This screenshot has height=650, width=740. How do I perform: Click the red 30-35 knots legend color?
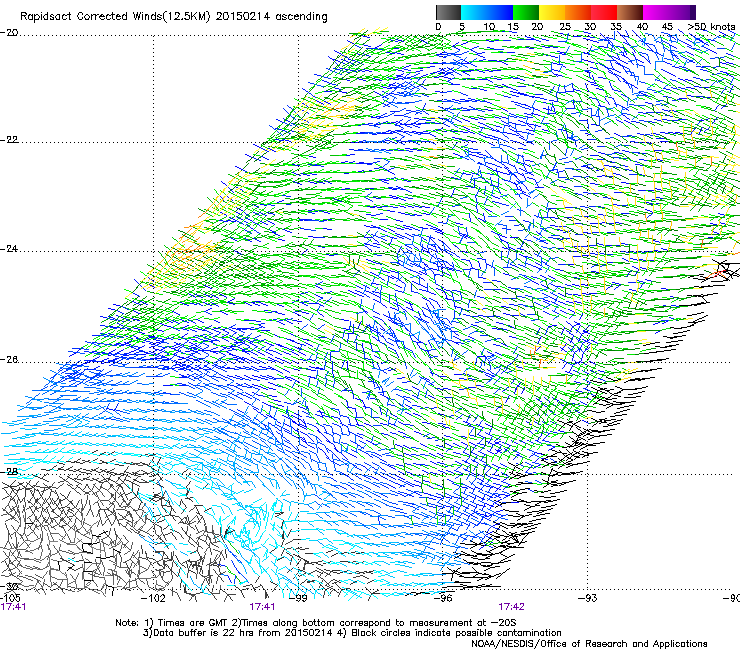tap(604, 12)
